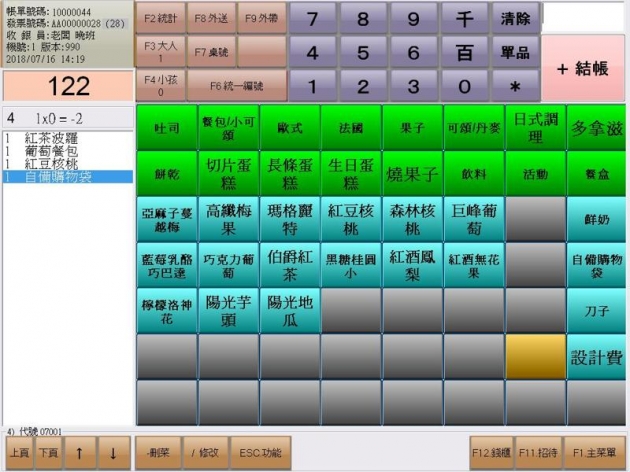Add 伯爵紅茶 item to order

[289, 264]
